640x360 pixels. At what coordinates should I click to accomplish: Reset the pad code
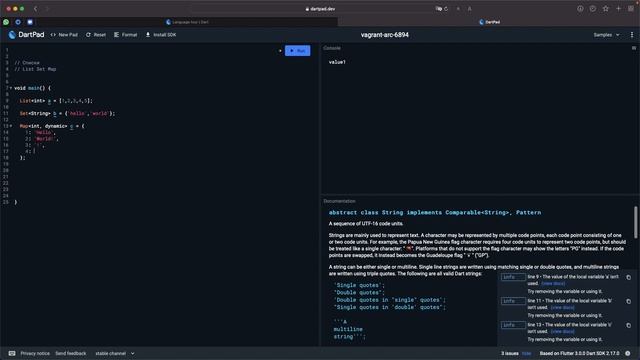pyautogui.click(x=96, y=35)
